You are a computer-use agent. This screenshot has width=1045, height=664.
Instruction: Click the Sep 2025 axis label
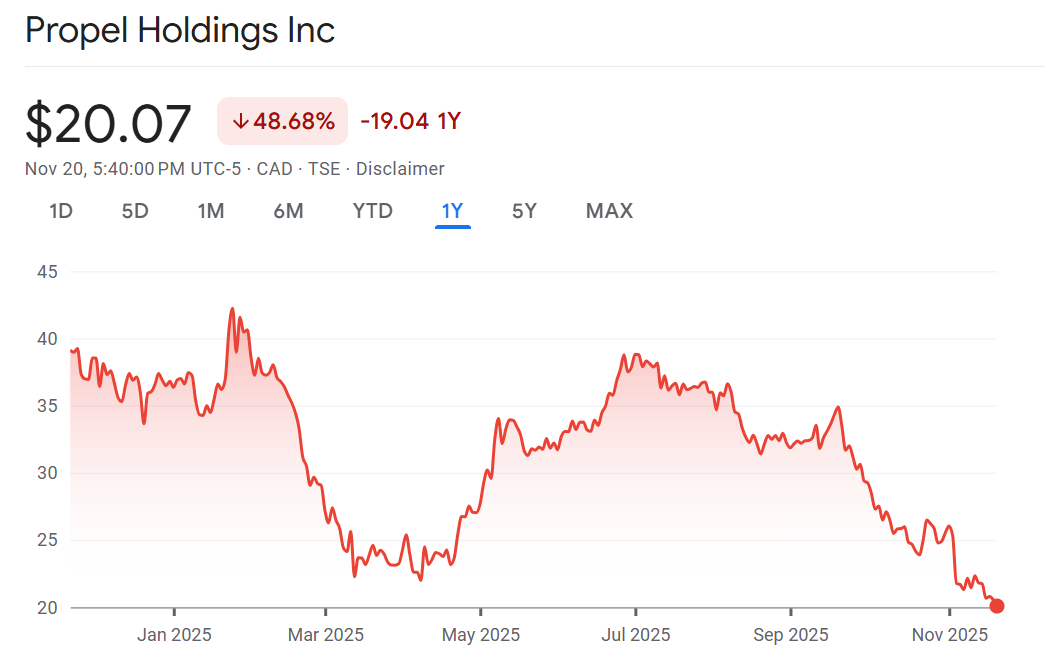pos(791,635)
